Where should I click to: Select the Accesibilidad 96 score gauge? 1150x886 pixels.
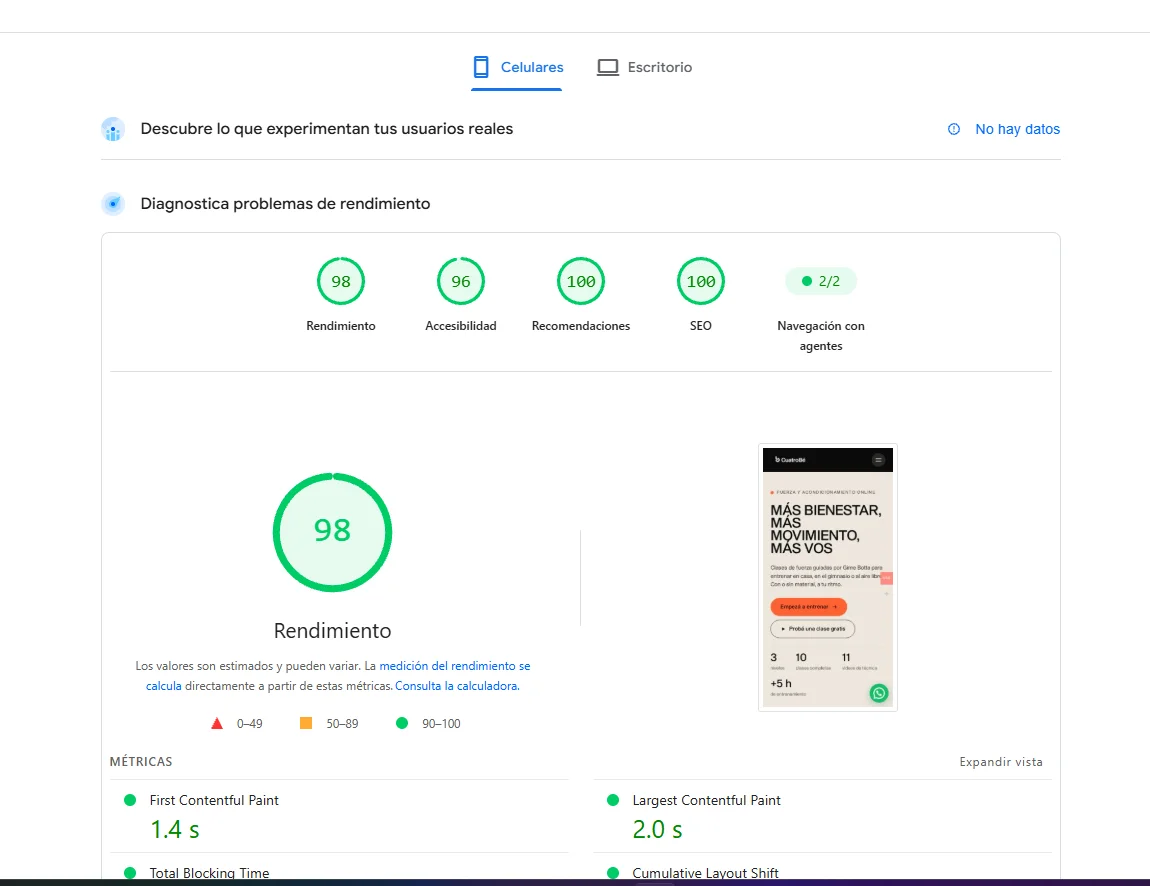pyautogui.click(x=461, y=281)
